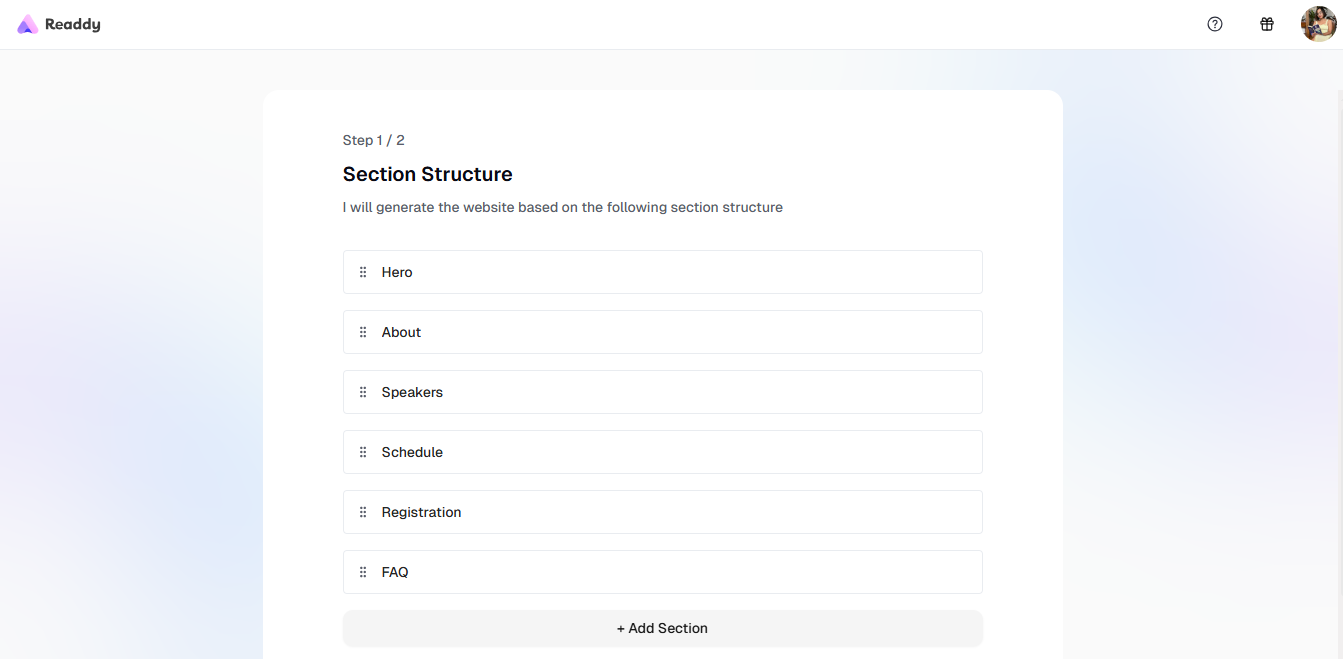The width and height of the screenshot is (1343, 659).
Task: Select the Speakers section name field
Action: tap(670, 392)
